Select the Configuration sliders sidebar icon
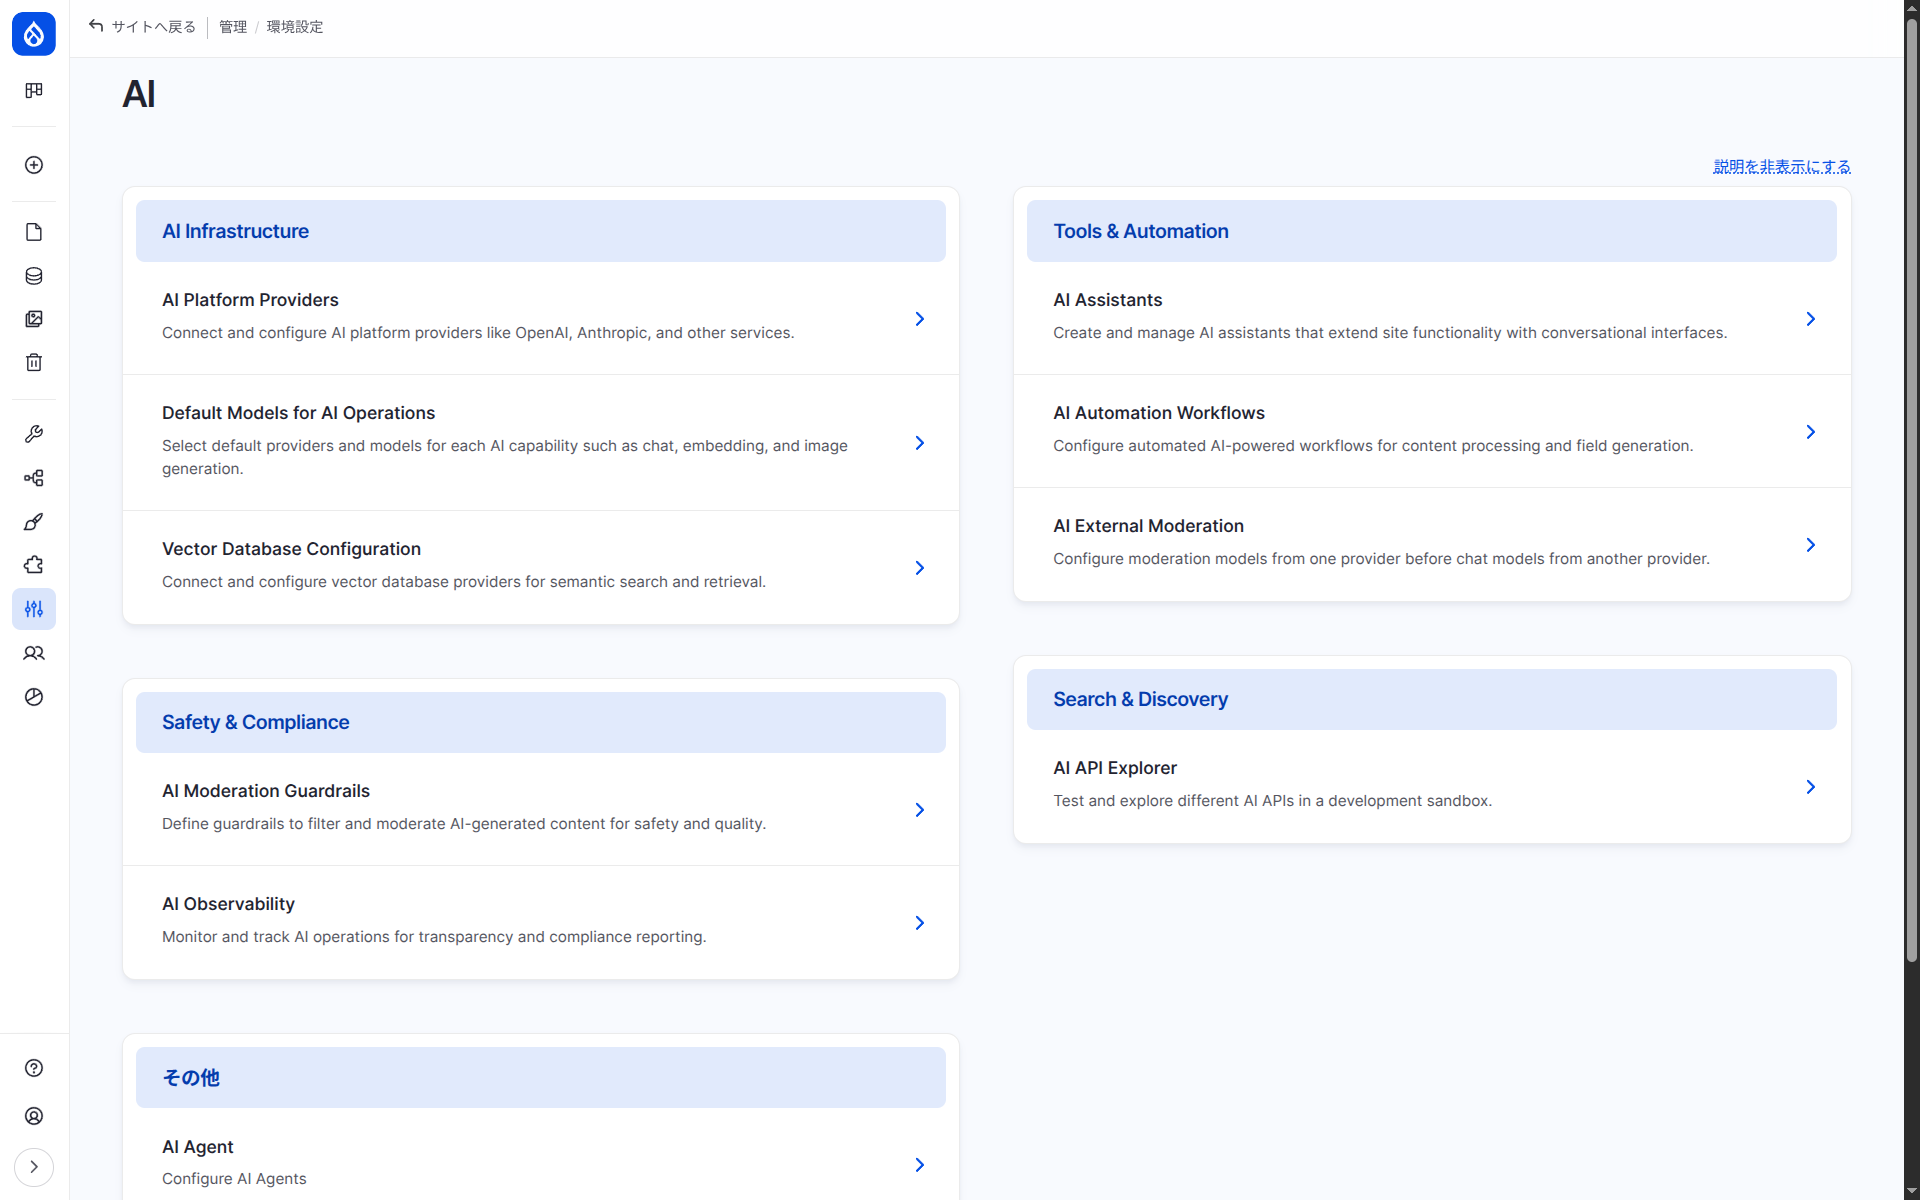 pos(34,609)
